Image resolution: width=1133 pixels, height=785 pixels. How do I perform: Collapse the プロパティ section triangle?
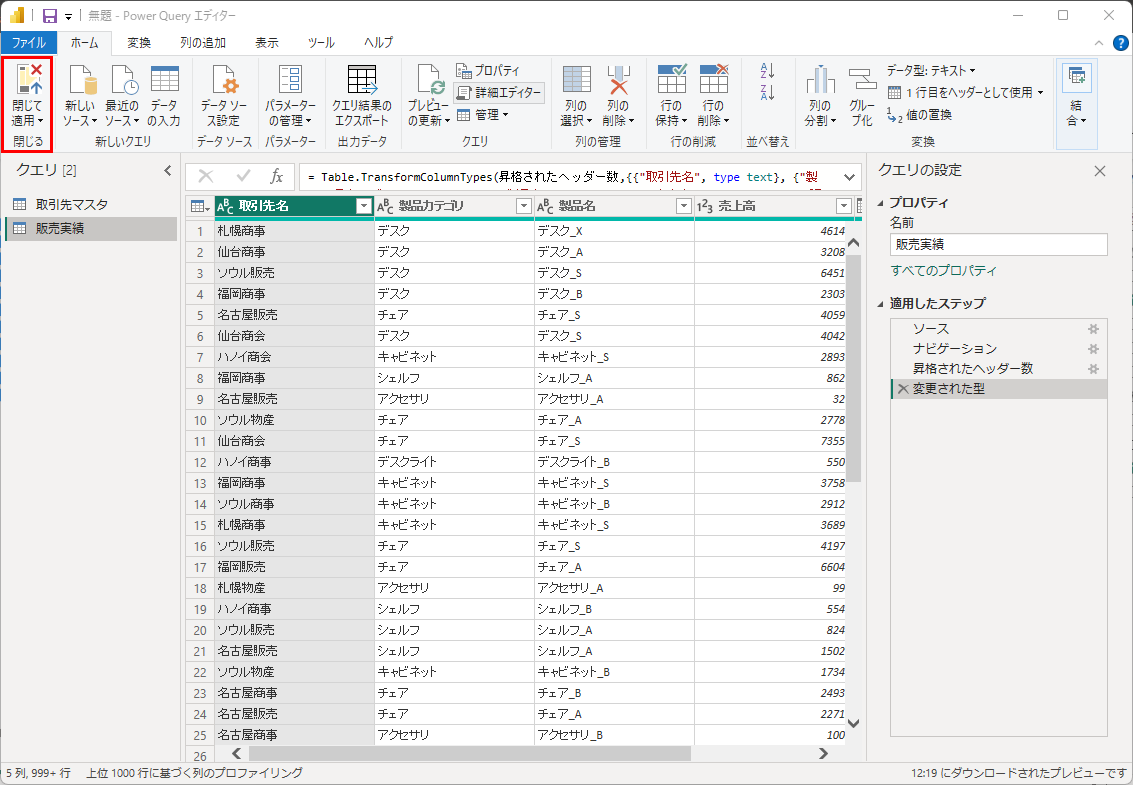pyautogui.click(x=880, y=203)
